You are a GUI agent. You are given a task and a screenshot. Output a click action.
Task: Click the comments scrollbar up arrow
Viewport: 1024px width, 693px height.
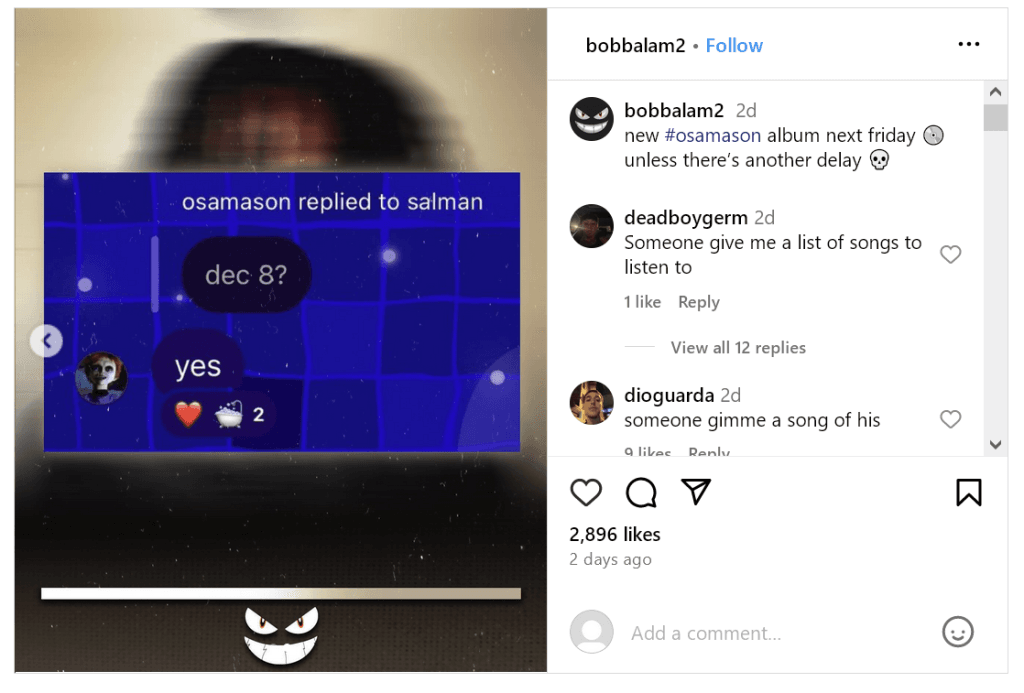click(995, 91)
